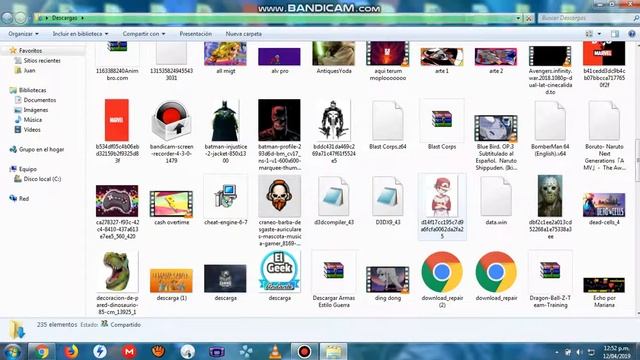Open the address bar history dropdown arrow

518,18
